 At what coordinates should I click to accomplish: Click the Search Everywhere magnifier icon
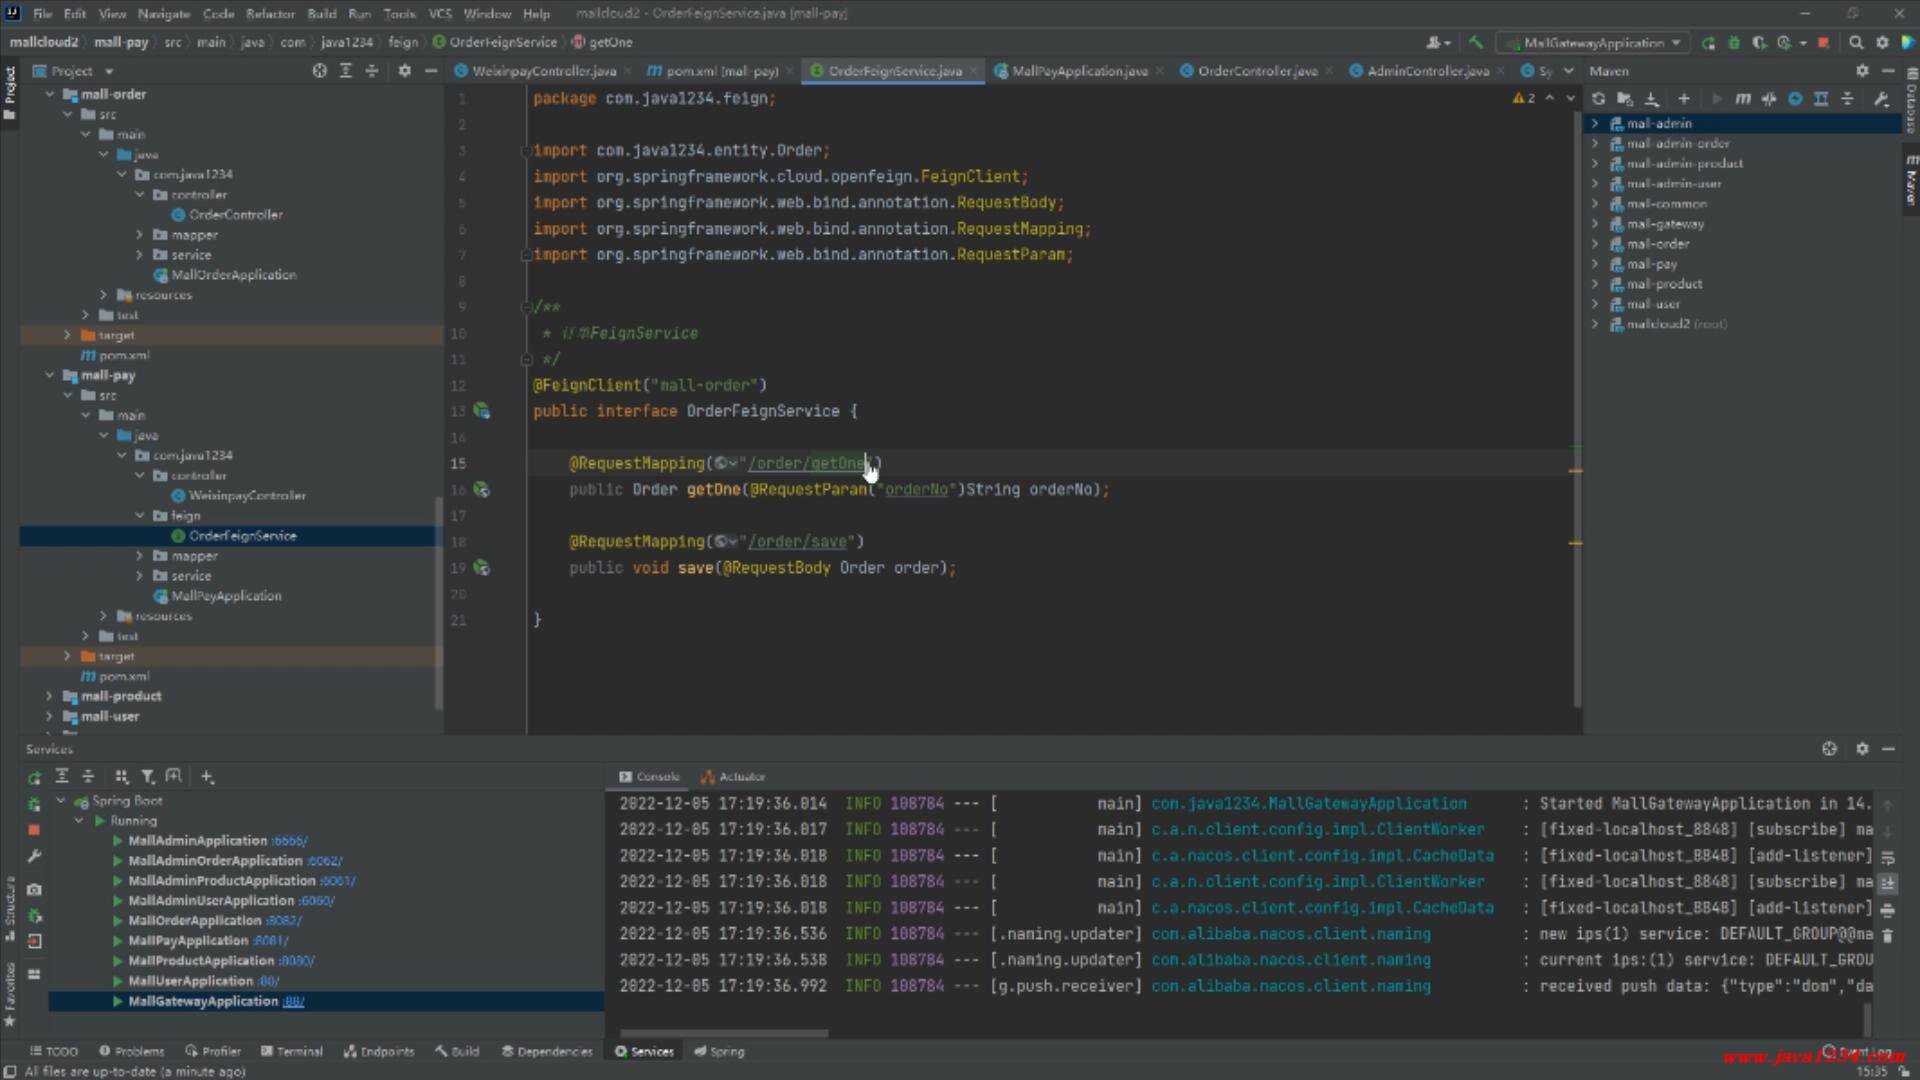[x=1856, y=43]
